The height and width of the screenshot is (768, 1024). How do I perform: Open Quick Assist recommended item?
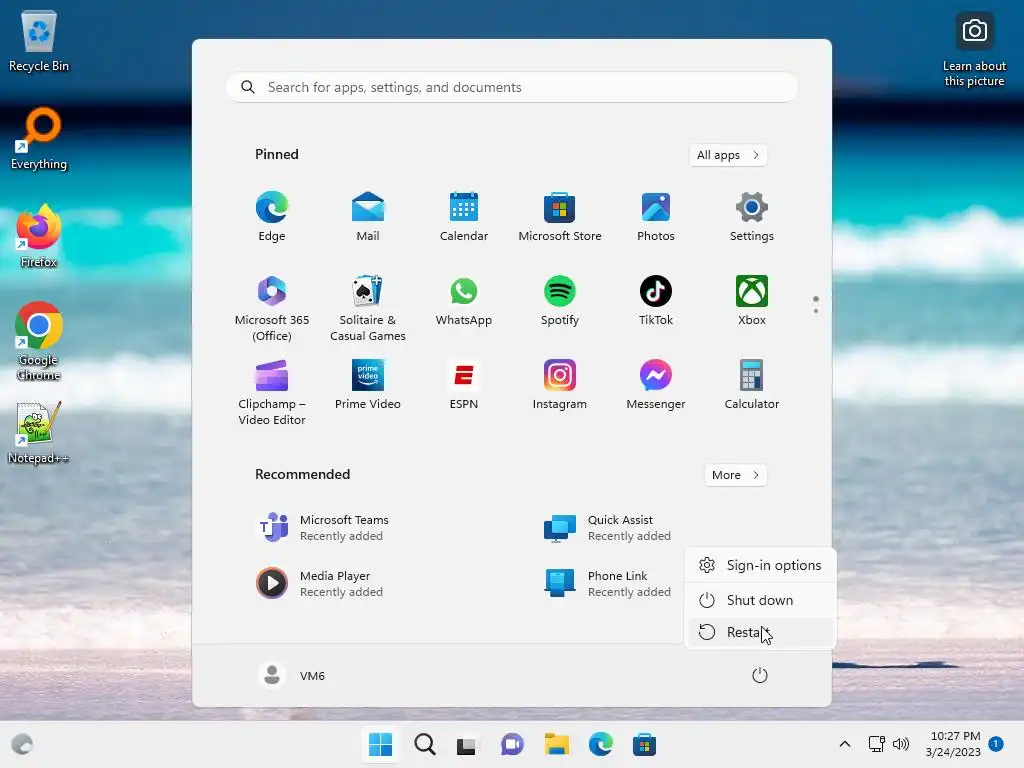(x=607, y=528)
